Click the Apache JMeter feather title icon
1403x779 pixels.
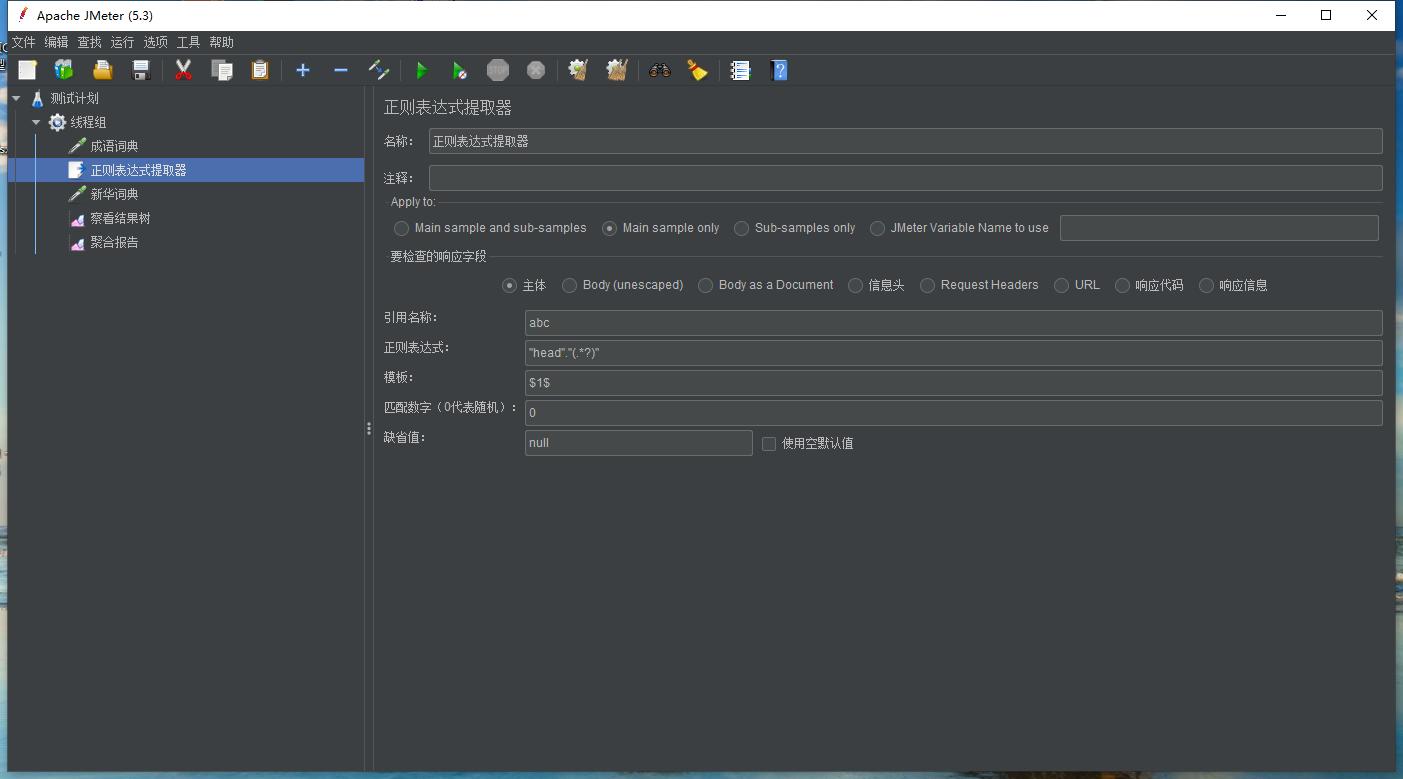pos(23,15)
